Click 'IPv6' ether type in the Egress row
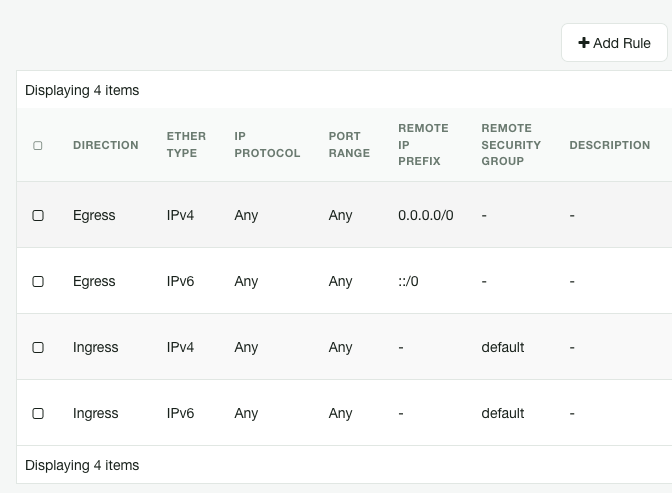Viewport: 672px width, 493px height. (x=180, y=281)
